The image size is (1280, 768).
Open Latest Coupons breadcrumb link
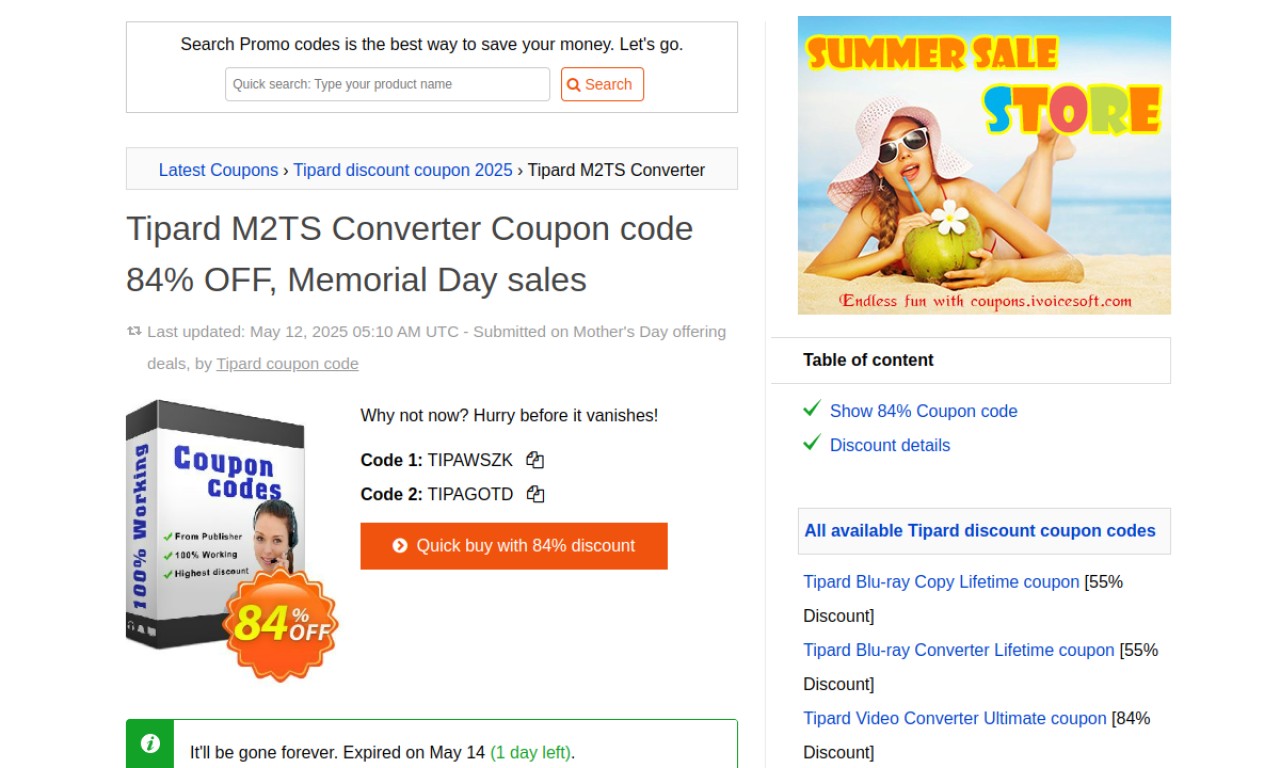[219, 170]
